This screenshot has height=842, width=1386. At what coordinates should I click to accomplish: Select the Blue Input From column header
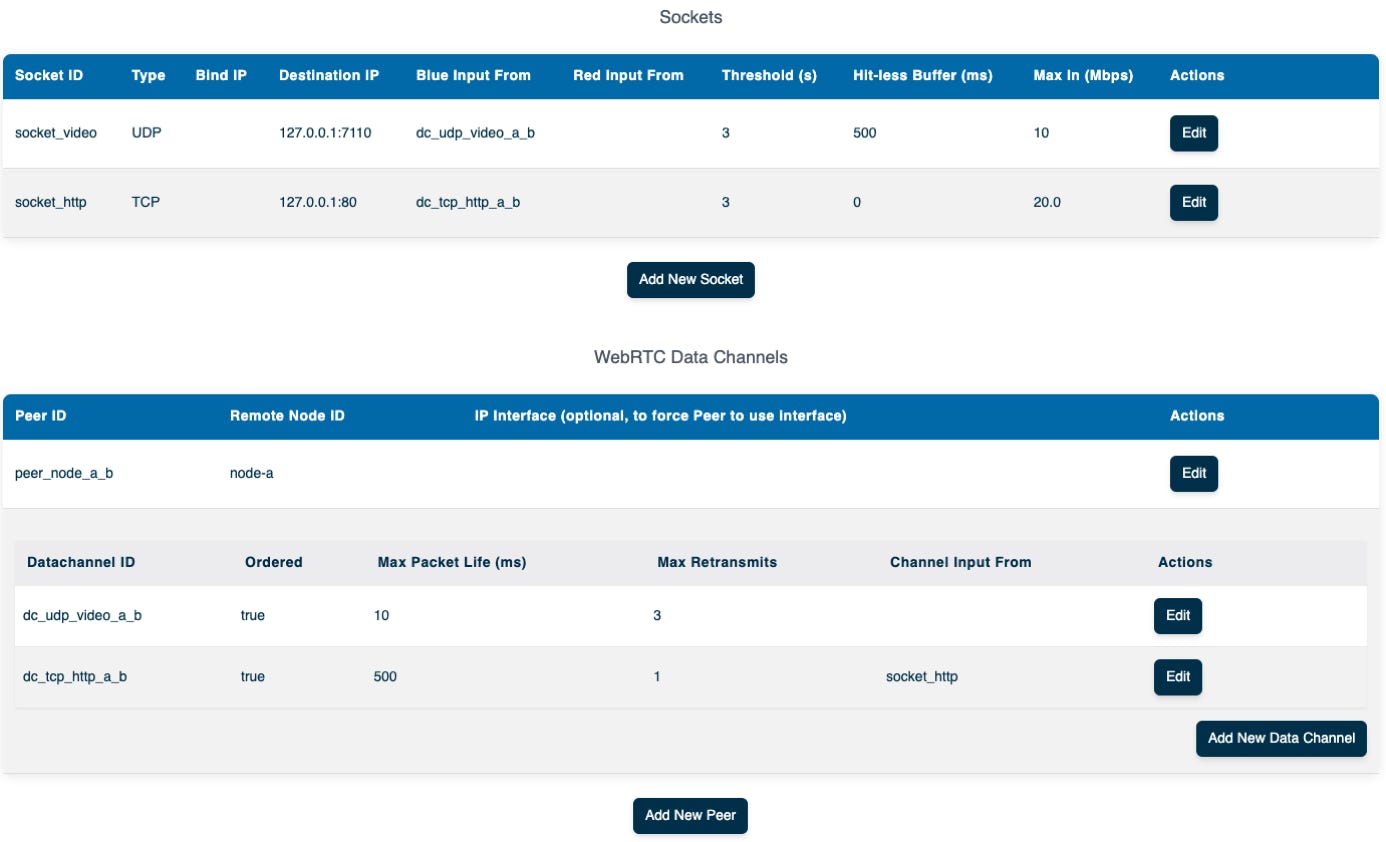click(473, 76)
